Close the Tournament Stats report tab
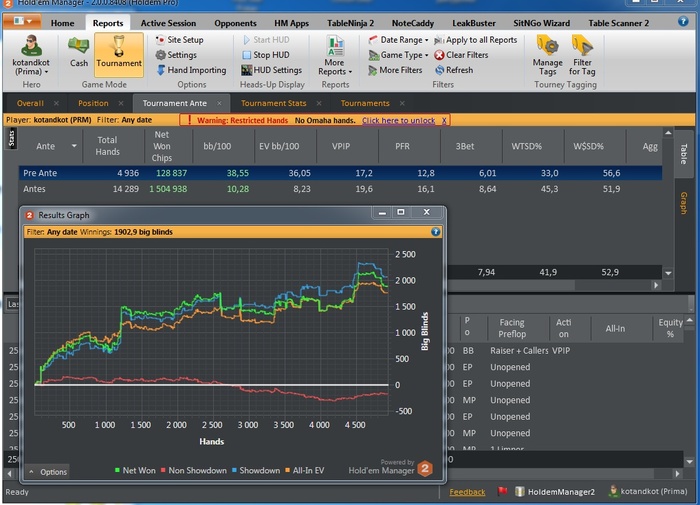The width and height of the screenshot is (700, 505). point(319,103)
